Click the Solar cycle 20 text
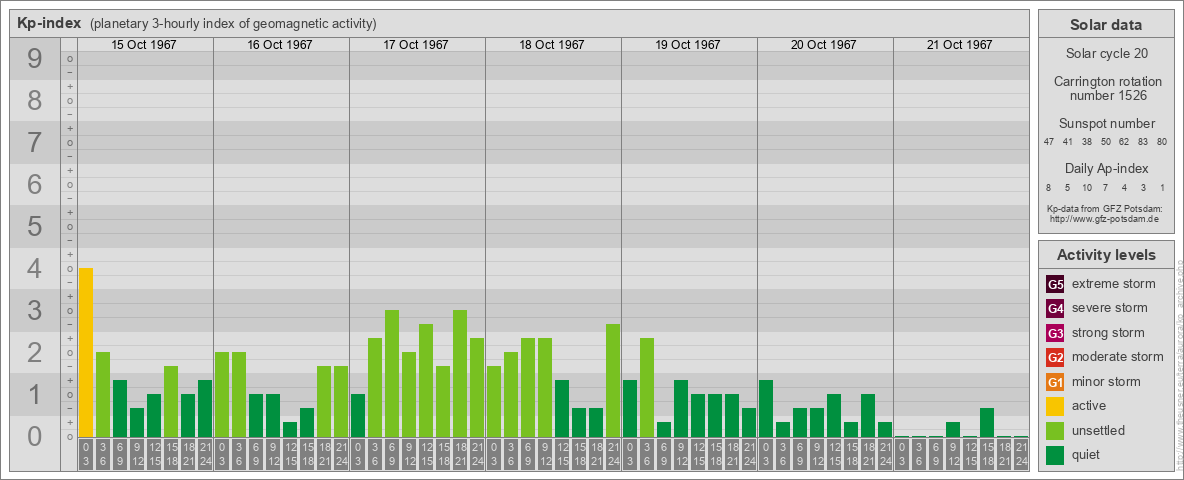The image size is (1184, 480). pyautogui.click(x=1106, y=54)
